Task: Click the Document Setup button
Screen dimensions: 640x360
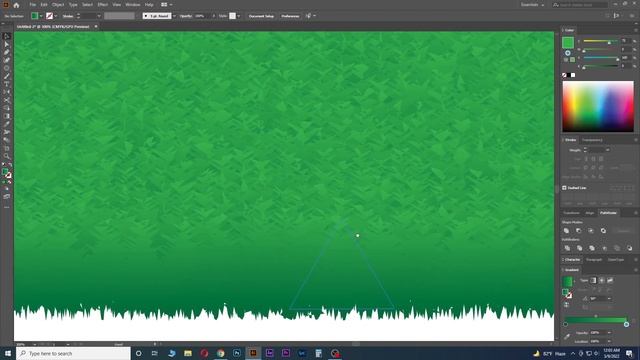Action: point(261,16)
